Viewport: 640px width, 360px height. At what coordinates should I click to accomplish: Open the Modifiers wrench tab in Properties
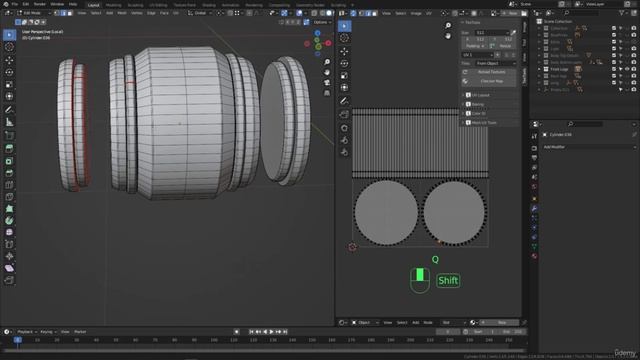tap(534, 208)
